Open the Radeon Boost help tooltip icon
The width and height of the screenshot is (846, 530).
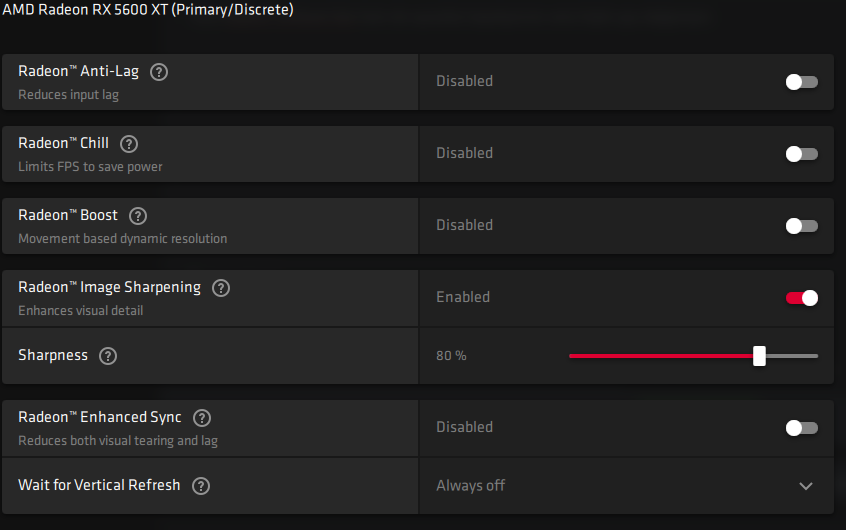pos(138,216)
